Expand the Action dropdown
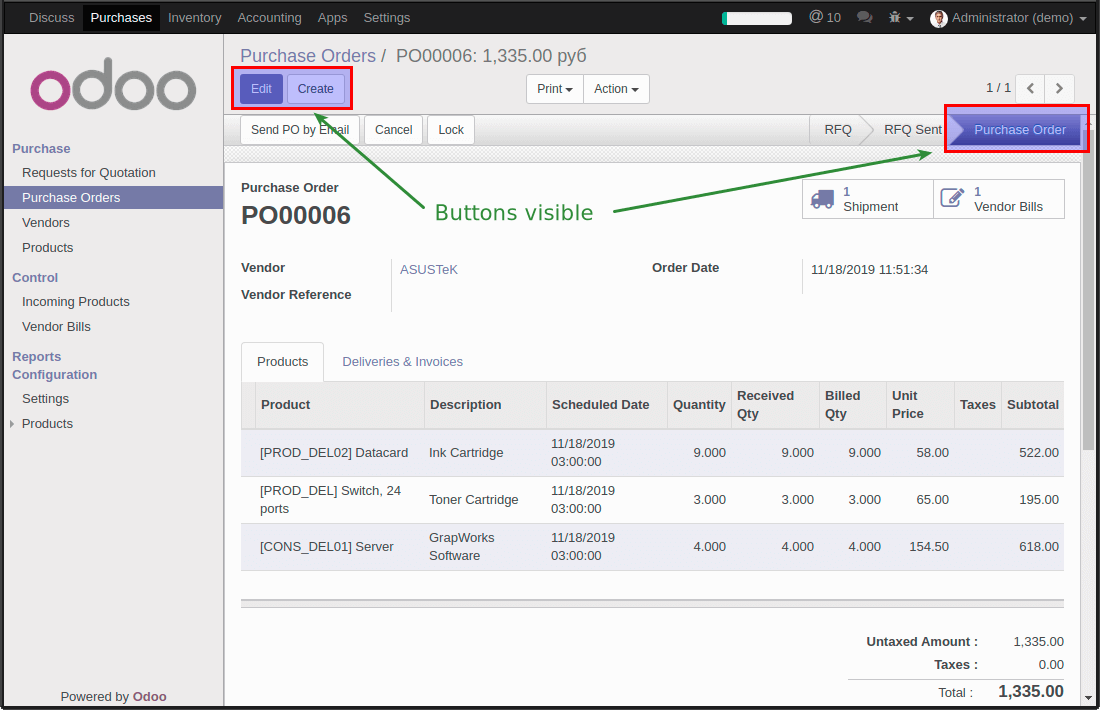The height and width of the screenshot is (710, 1100). tap(616, 89)
